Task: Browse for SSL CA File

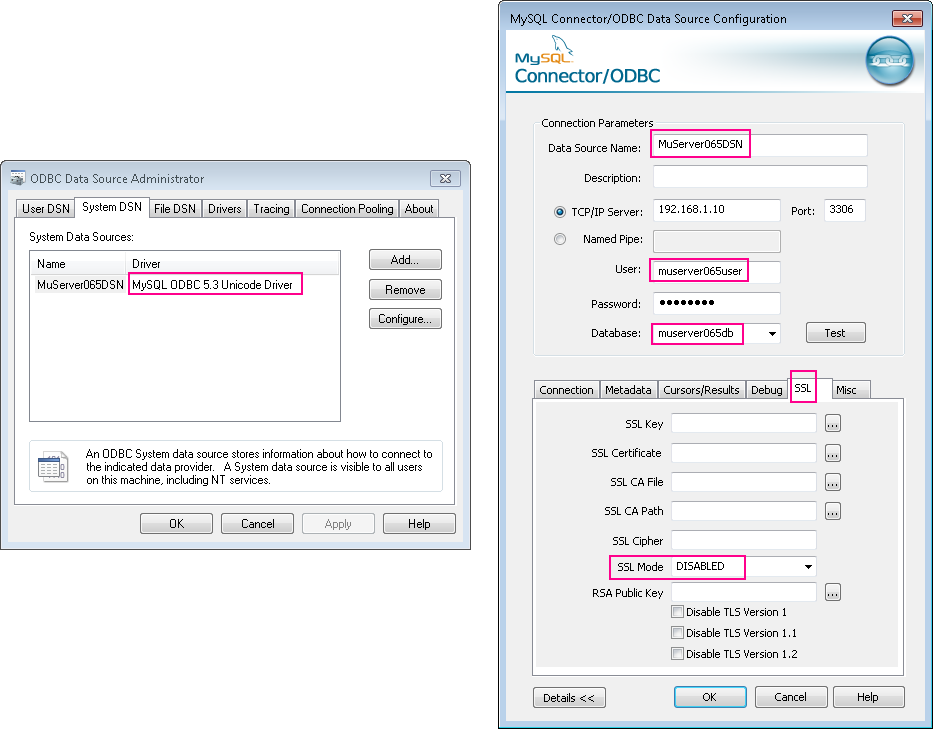Action: click(832, 482)
